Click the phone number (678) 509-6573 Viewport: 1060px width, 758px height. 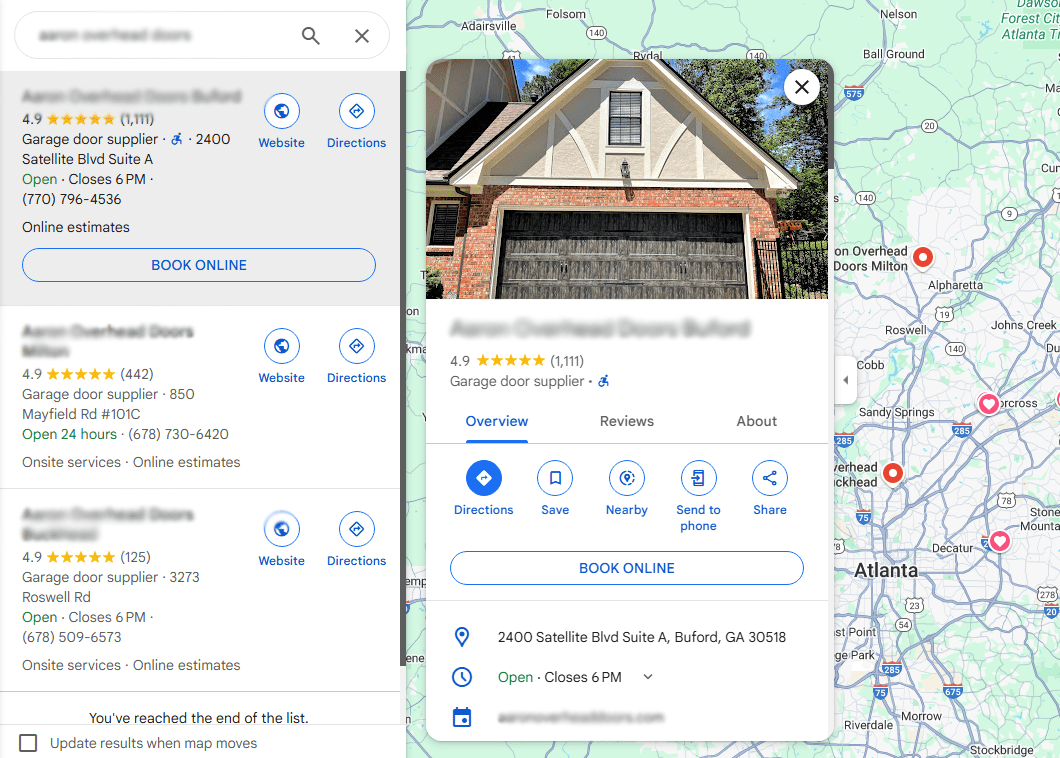click(x=72, y=638)
